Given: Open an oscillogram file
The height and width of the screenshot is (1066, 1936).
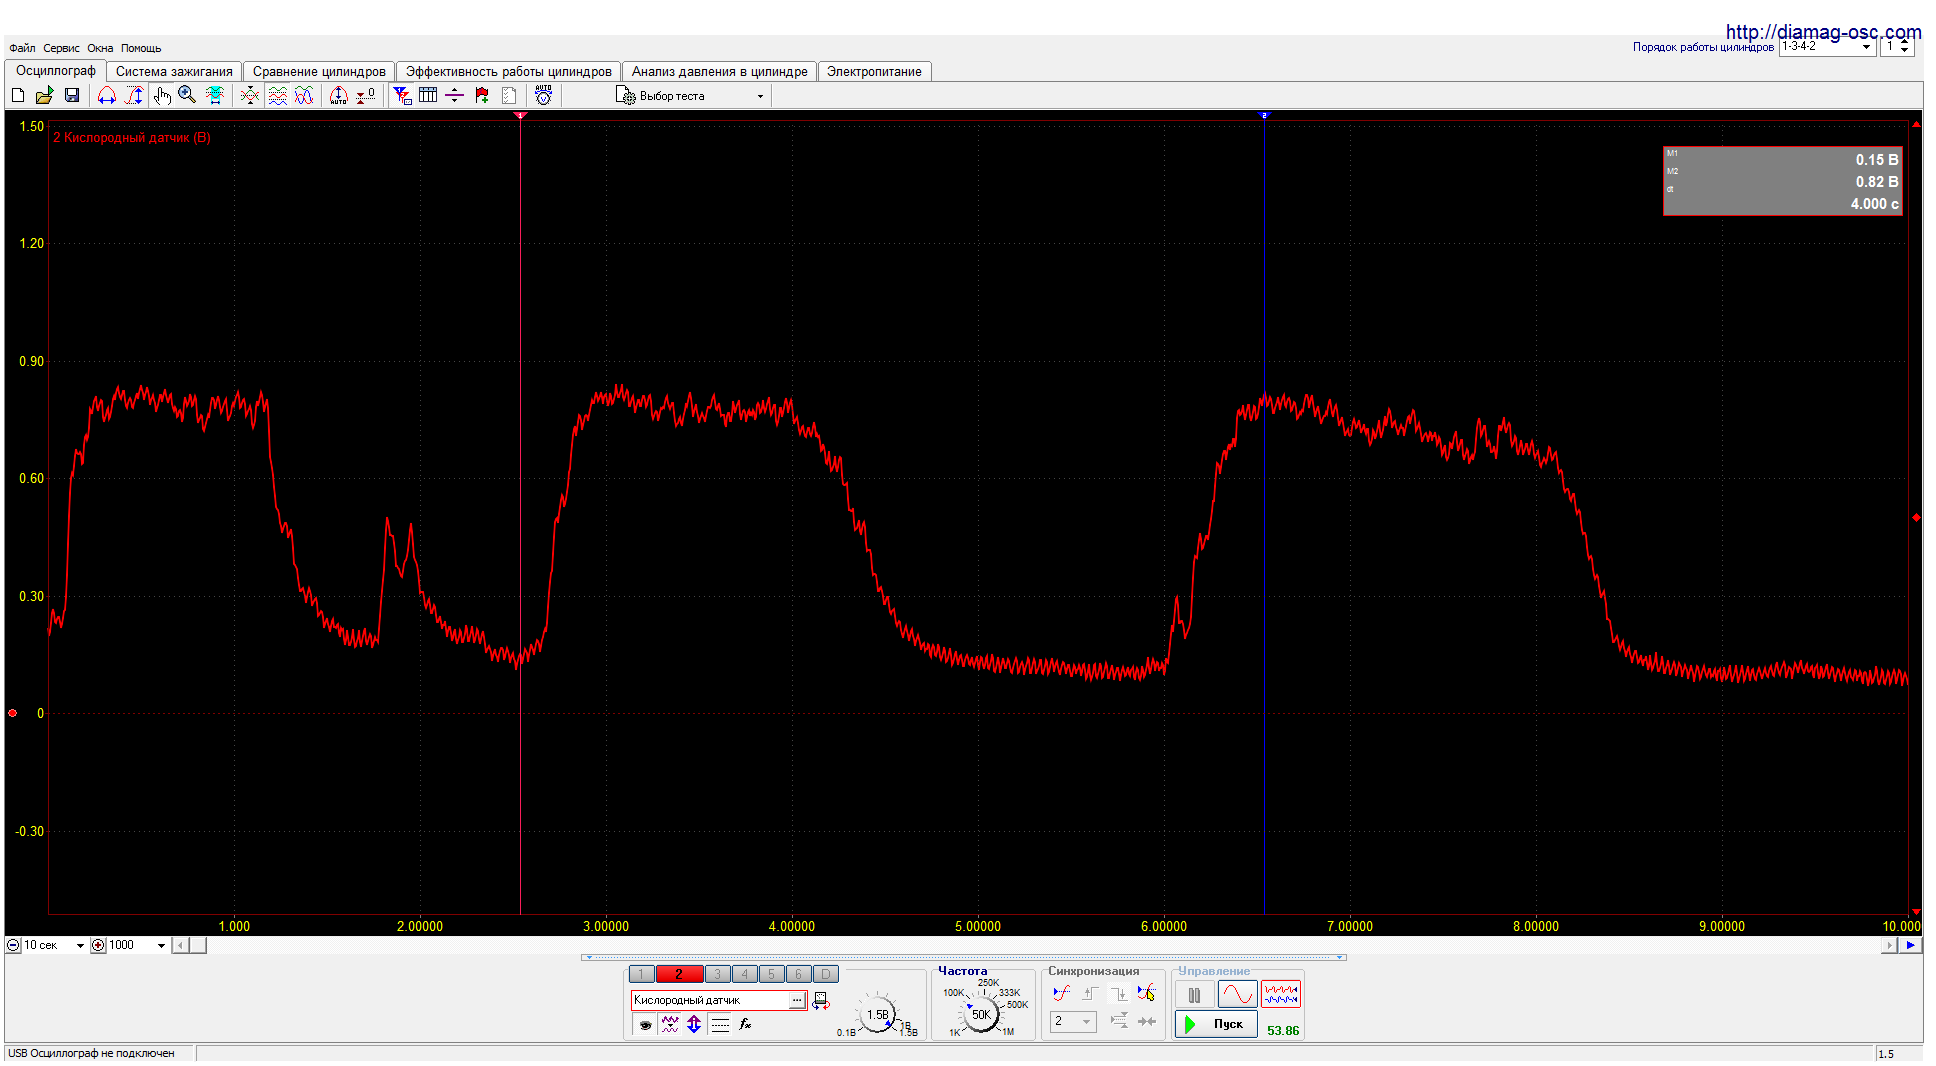Looking at the screenshot, I should pos(44,95).
